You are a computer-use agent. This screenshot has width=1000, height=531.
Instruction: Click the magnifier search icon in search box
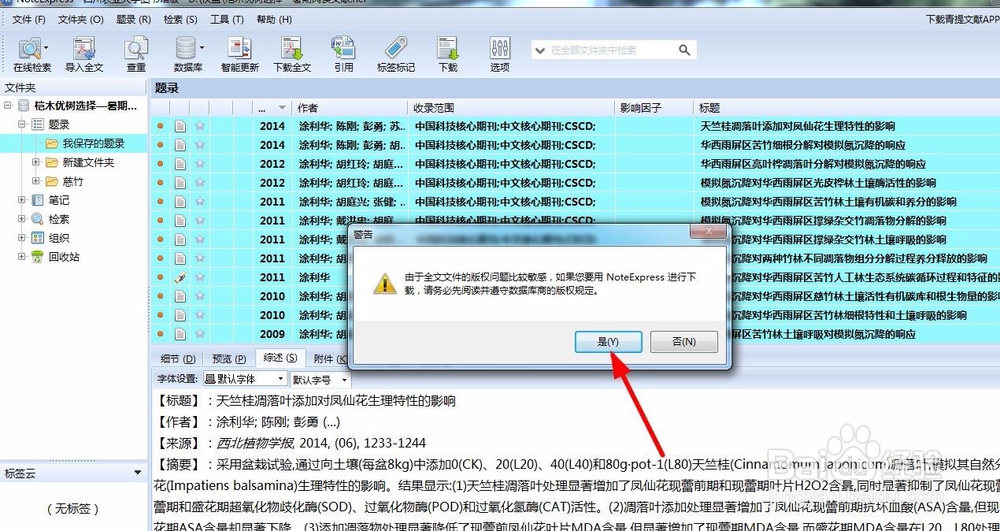click(684, 50)
